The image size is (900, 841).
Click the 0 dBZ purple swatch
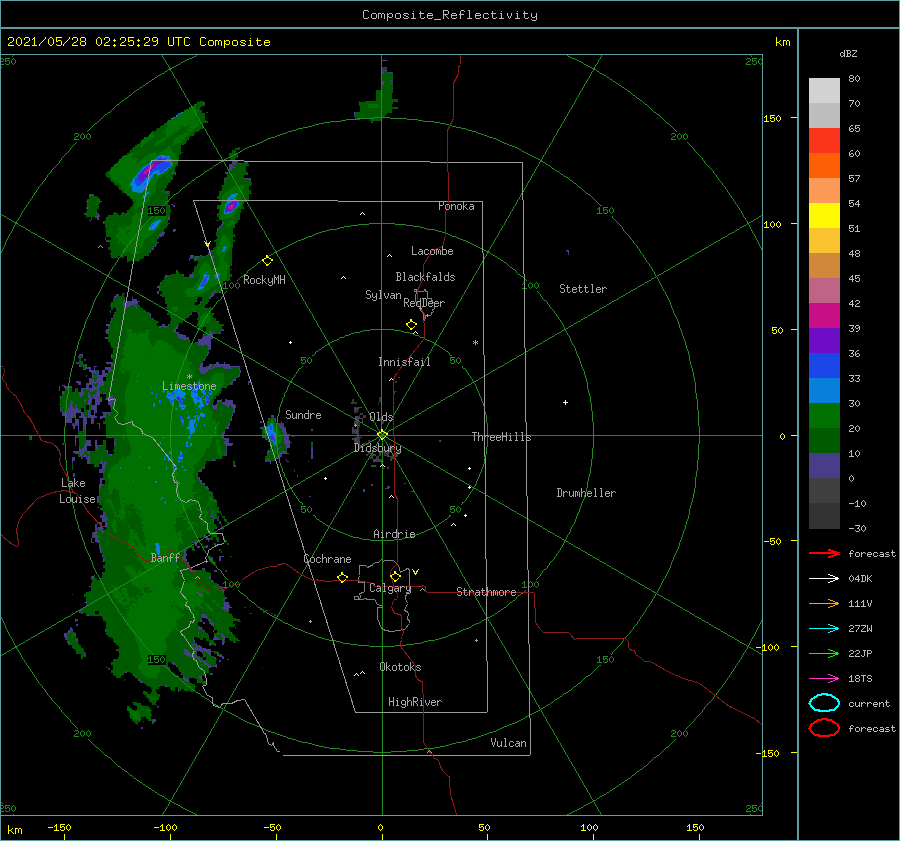[824, 466]
